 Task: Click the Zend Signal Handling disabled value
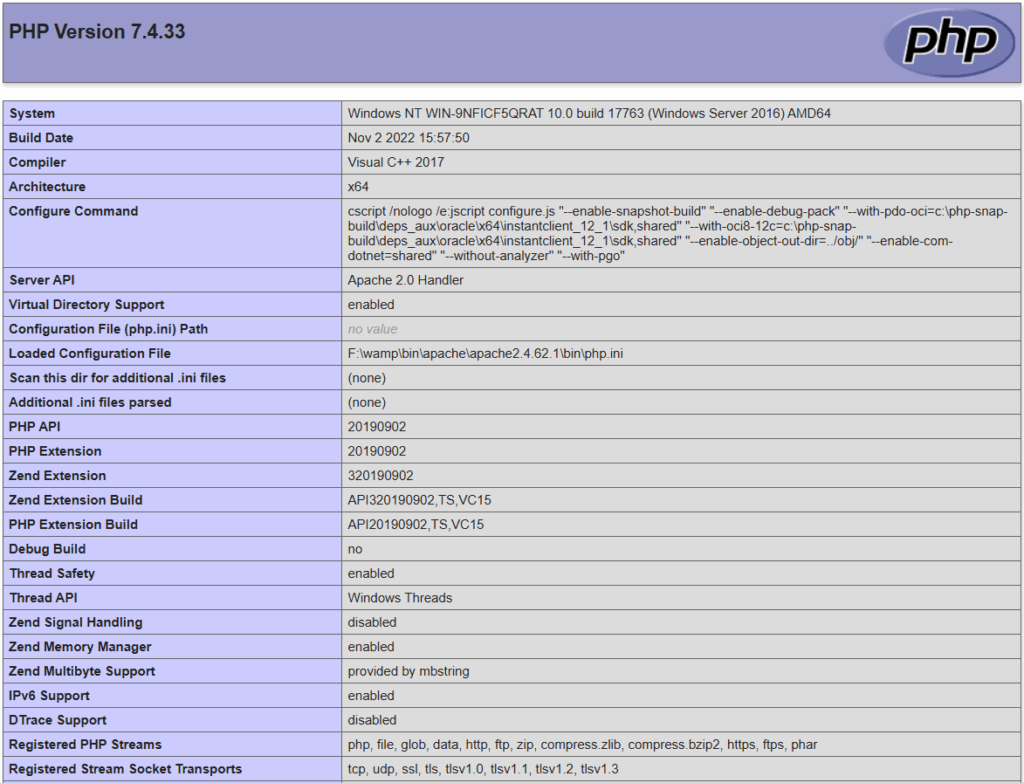tap(371, 622)
